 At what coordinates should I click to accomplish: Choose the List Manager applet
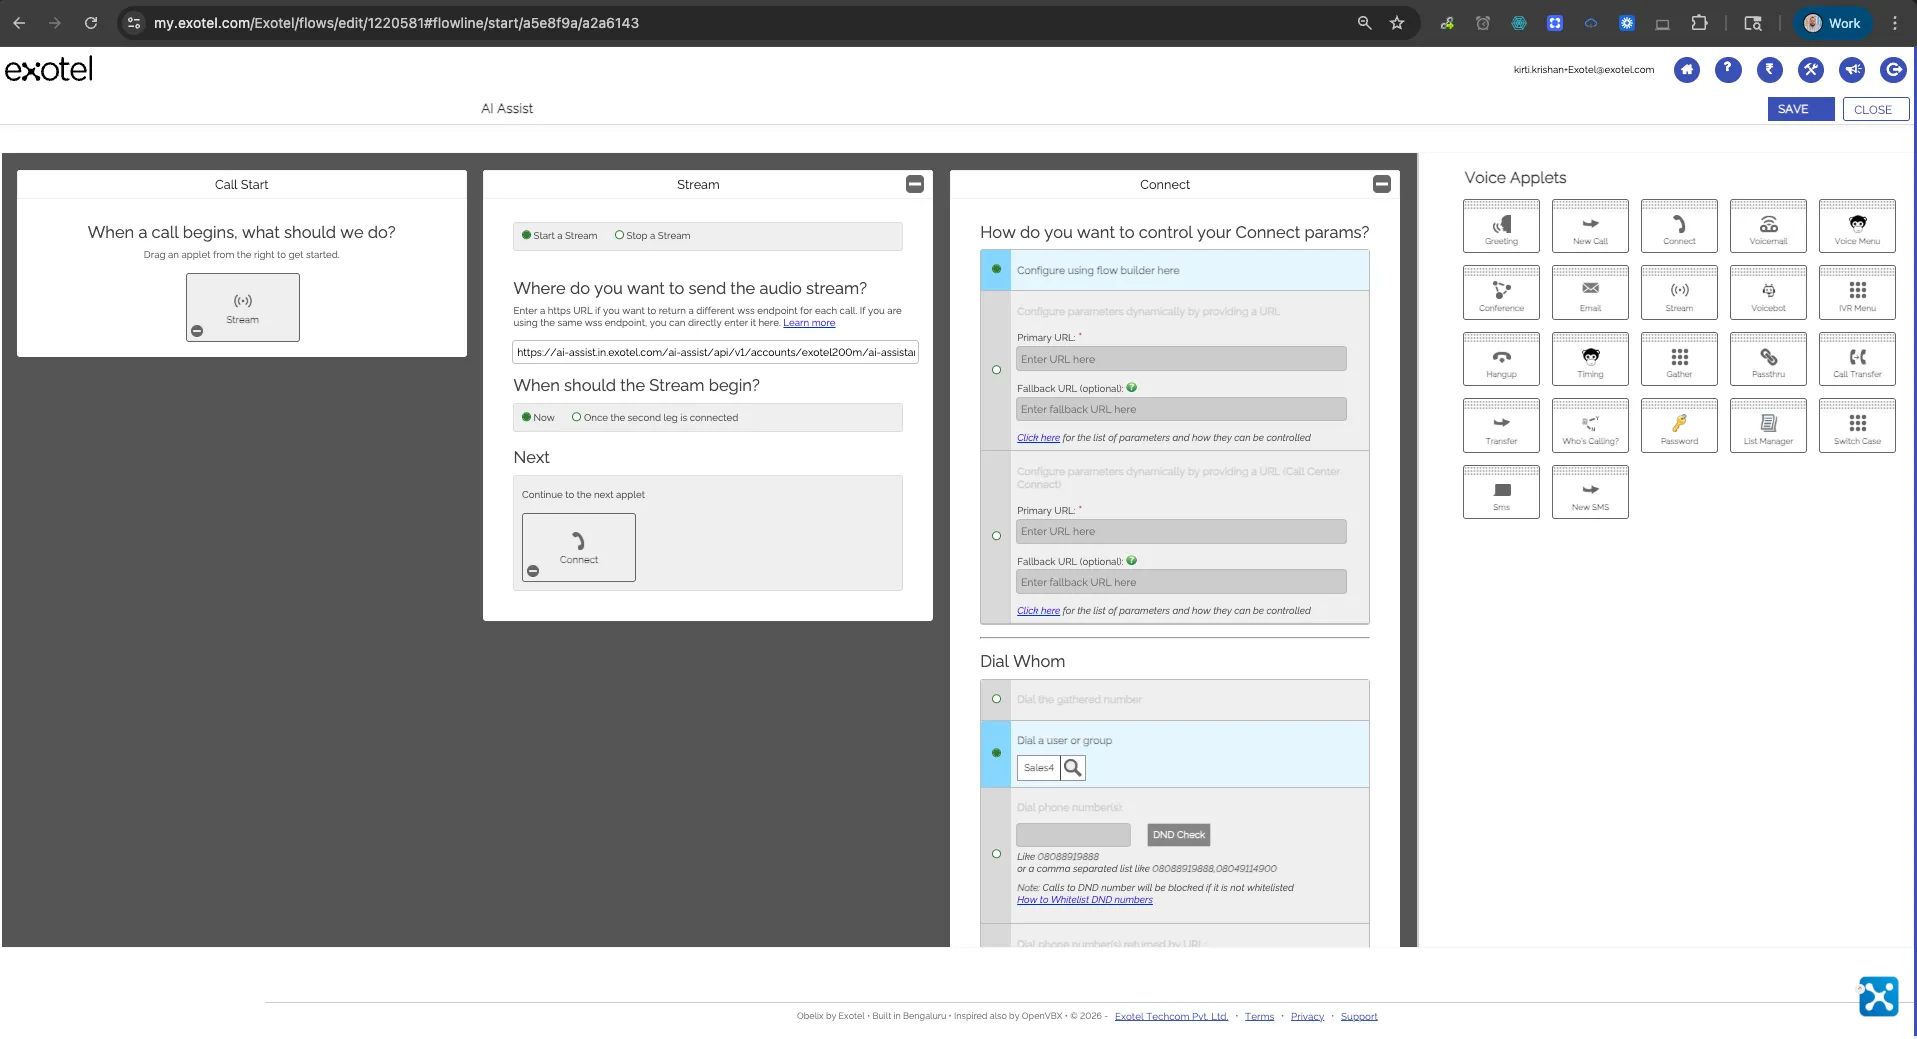[x=1768, y=426]
